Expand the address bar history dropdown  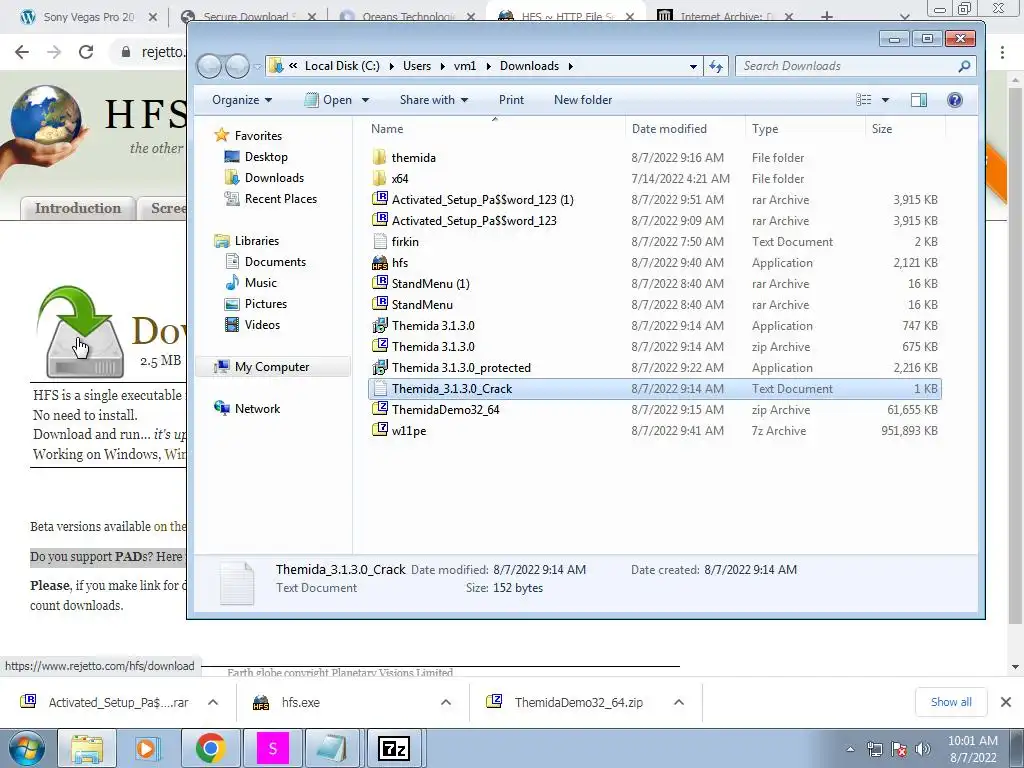693,66
